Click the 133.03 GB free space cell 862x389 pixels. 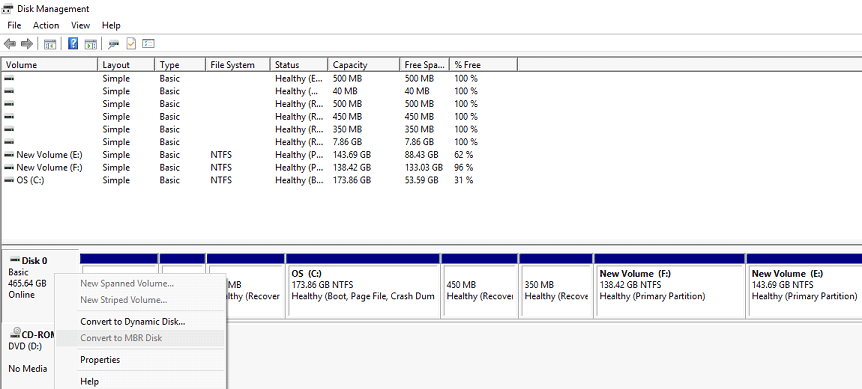pyautogui.click(x=424, y=168)
